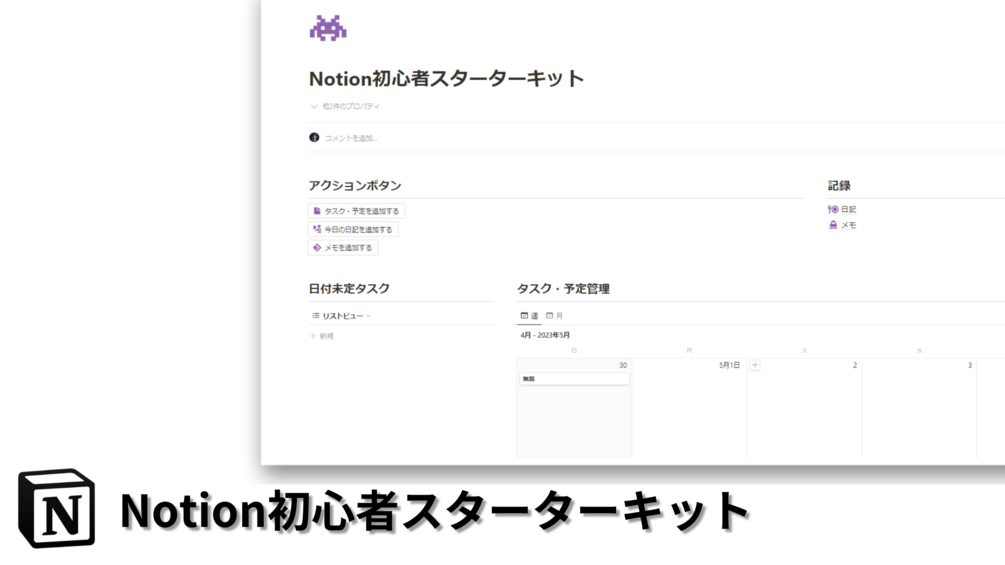Click the 記録 heading

tap(839, 186)
